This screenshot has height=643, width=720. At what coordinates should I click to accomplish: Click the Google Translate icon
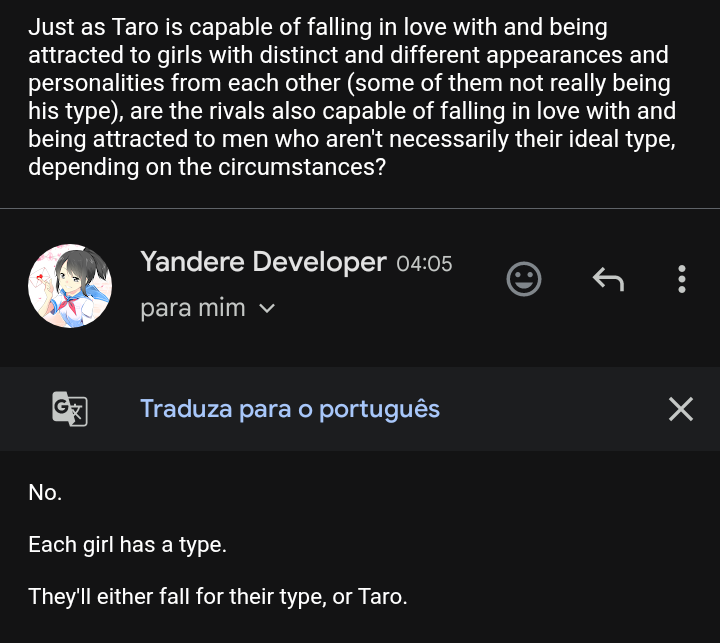[70, 408]
